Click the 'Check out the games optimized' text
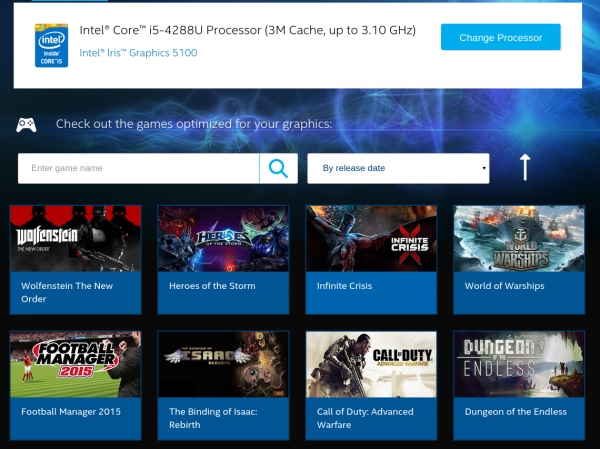 click(194, 124)
